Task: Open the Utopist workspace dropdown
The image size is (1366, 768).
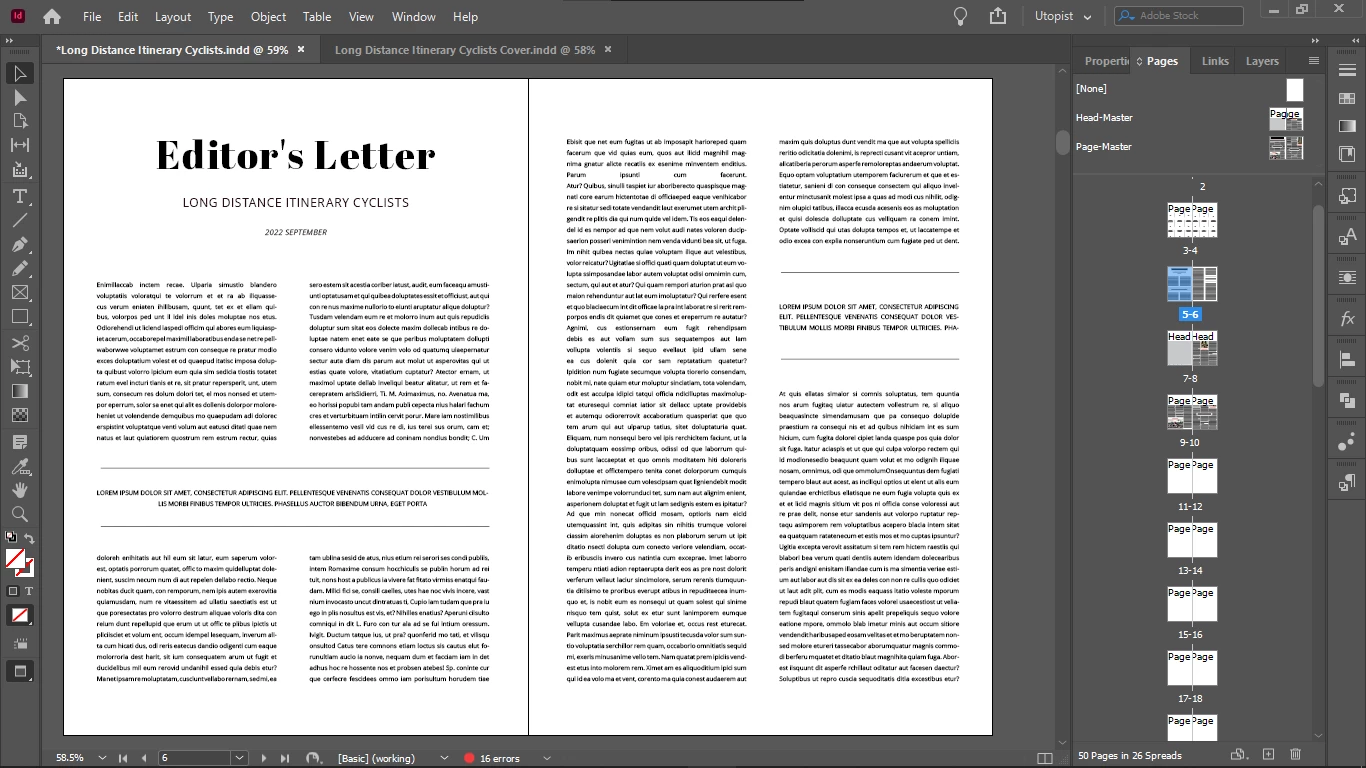Action: [x=1062, y=17]
